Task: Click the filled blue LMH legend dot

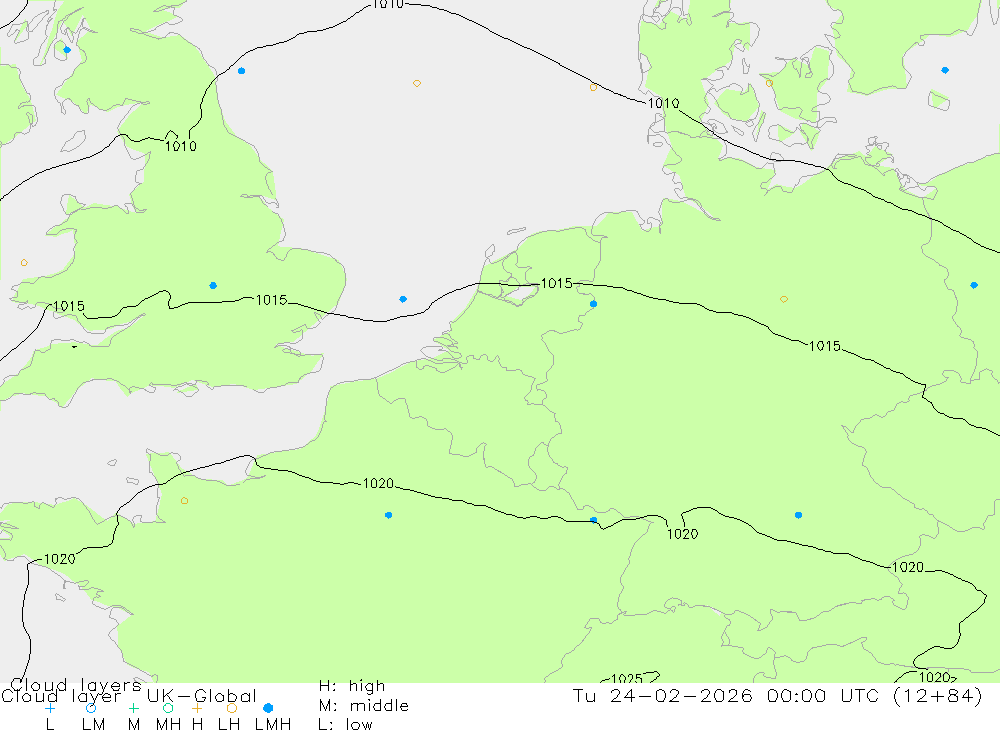Action: coord(268,708)
